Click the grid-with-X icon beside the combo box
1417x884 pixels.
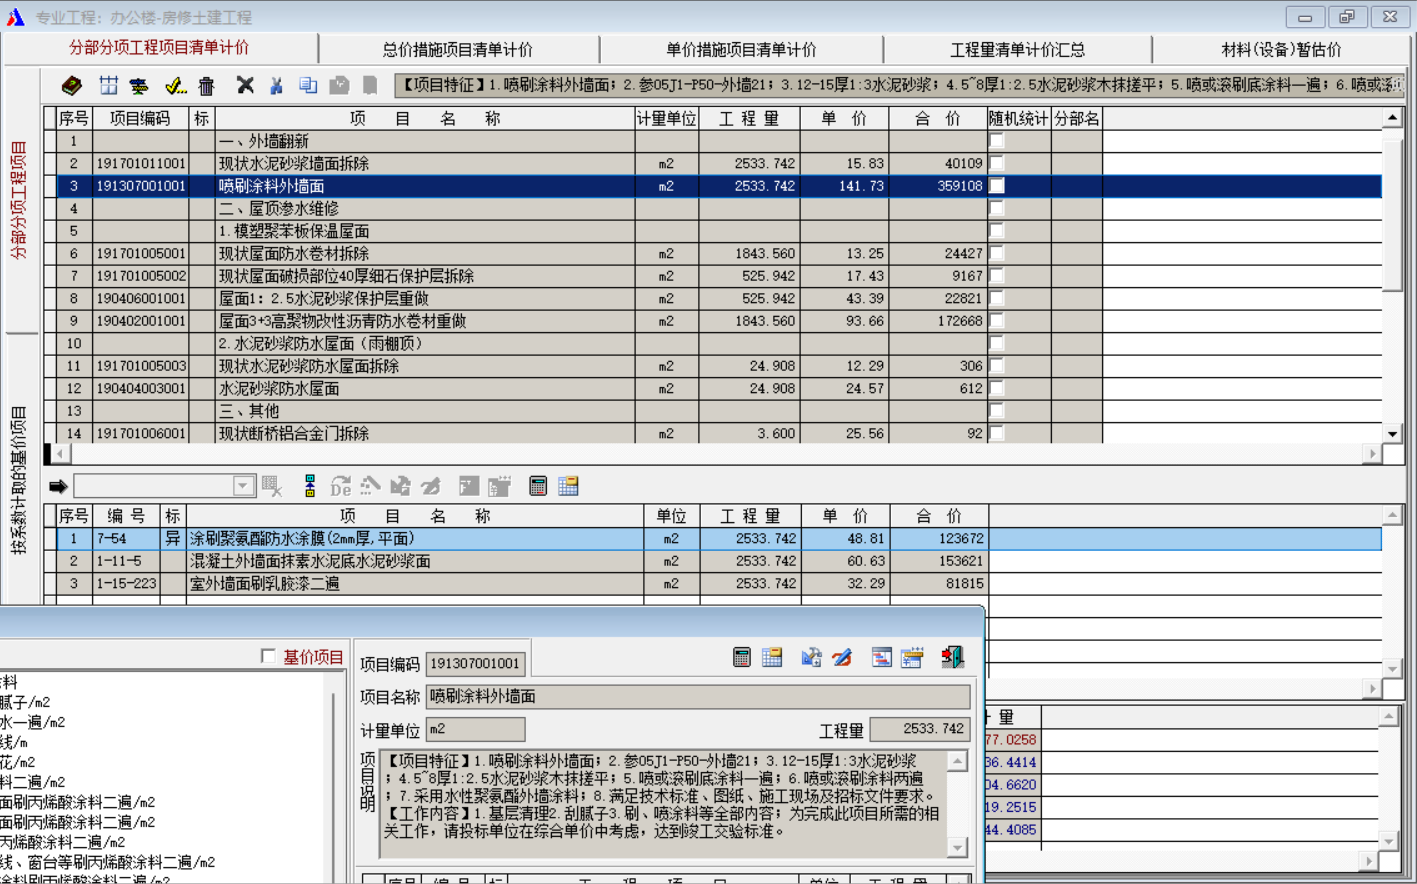272,487
